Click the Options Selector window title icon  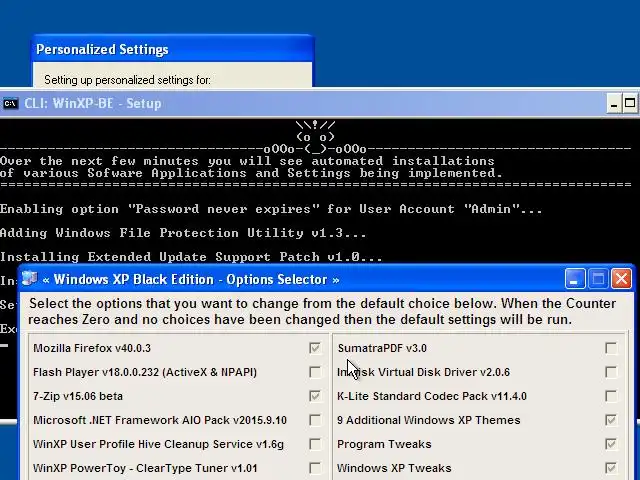(x=30, y=279)
